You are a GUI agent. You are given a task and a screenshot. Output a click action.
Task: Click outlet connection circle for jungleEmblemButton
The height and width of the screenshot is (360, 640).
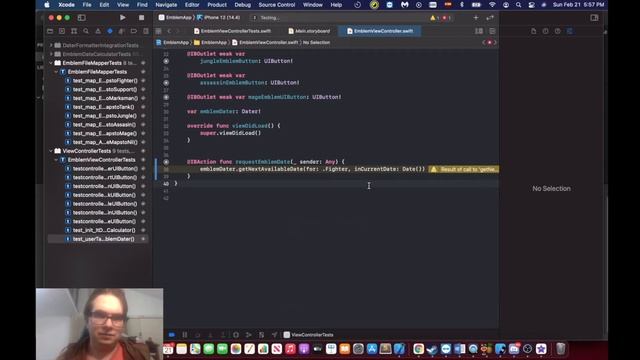[166, 61]
